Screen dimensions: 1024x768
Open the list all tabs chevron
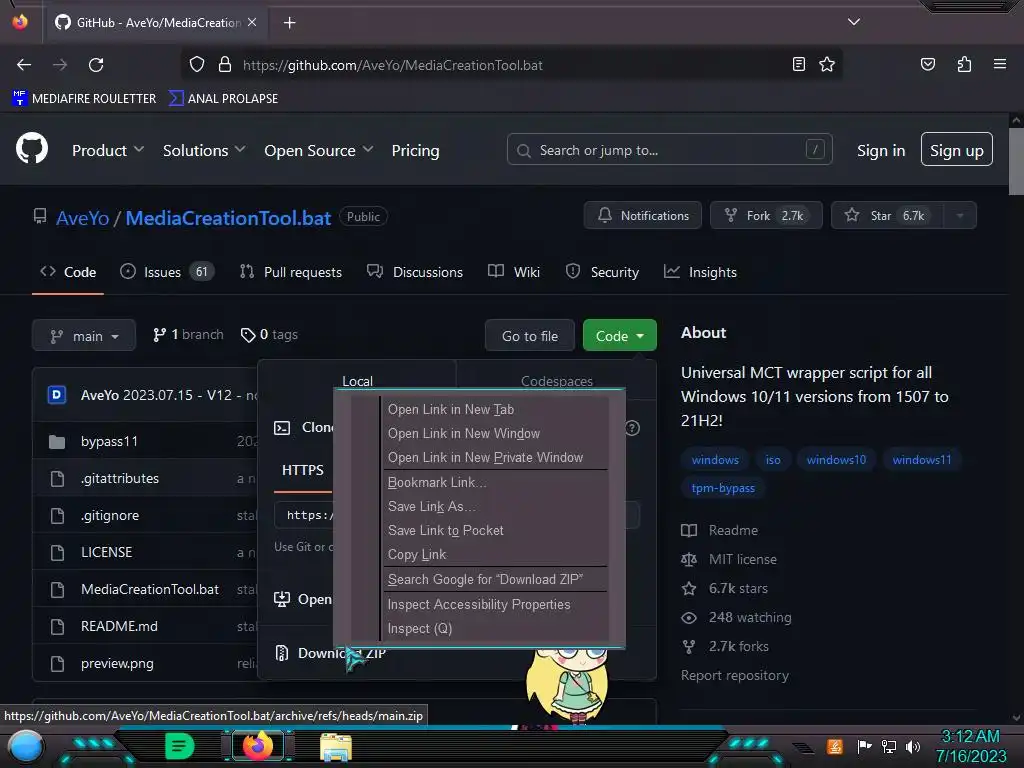(x=854, y=22)
